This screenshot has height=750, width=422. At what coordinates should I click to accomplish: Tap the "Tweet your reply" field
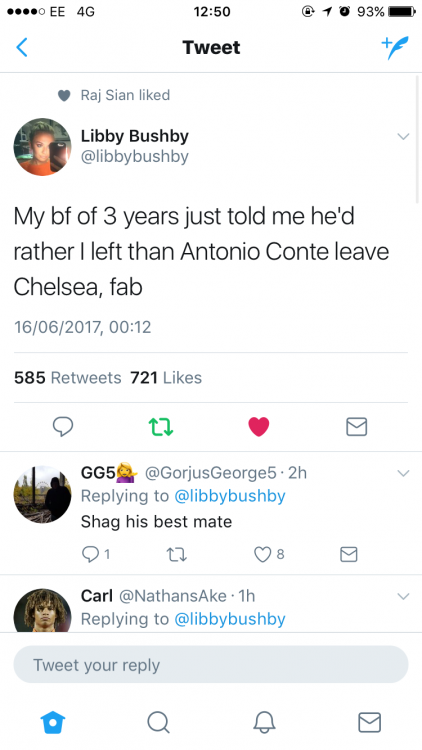(x=211, y=664)
